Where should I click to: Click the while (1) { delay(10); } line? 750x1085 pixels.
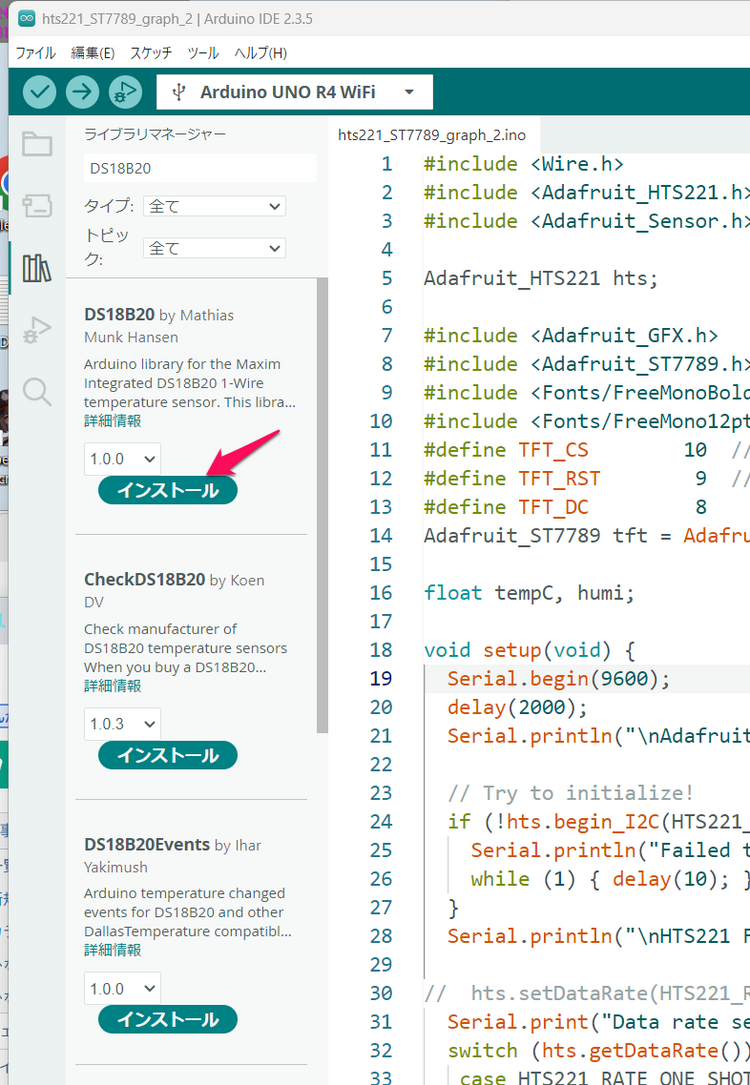[x=610, y=879]
